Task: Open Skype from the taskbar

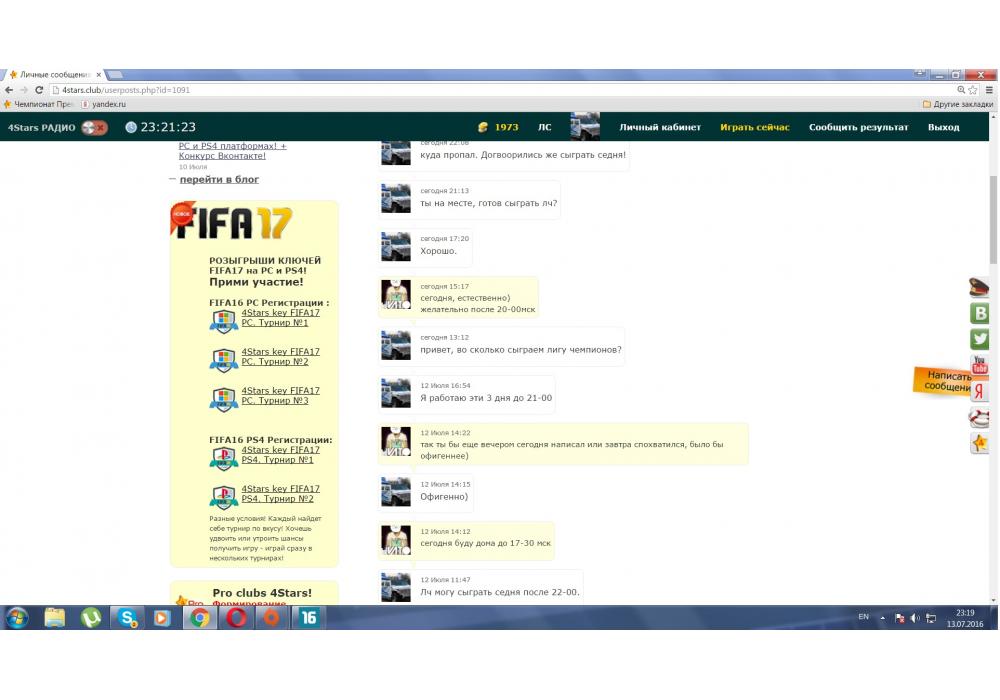Action: [128, 618]
